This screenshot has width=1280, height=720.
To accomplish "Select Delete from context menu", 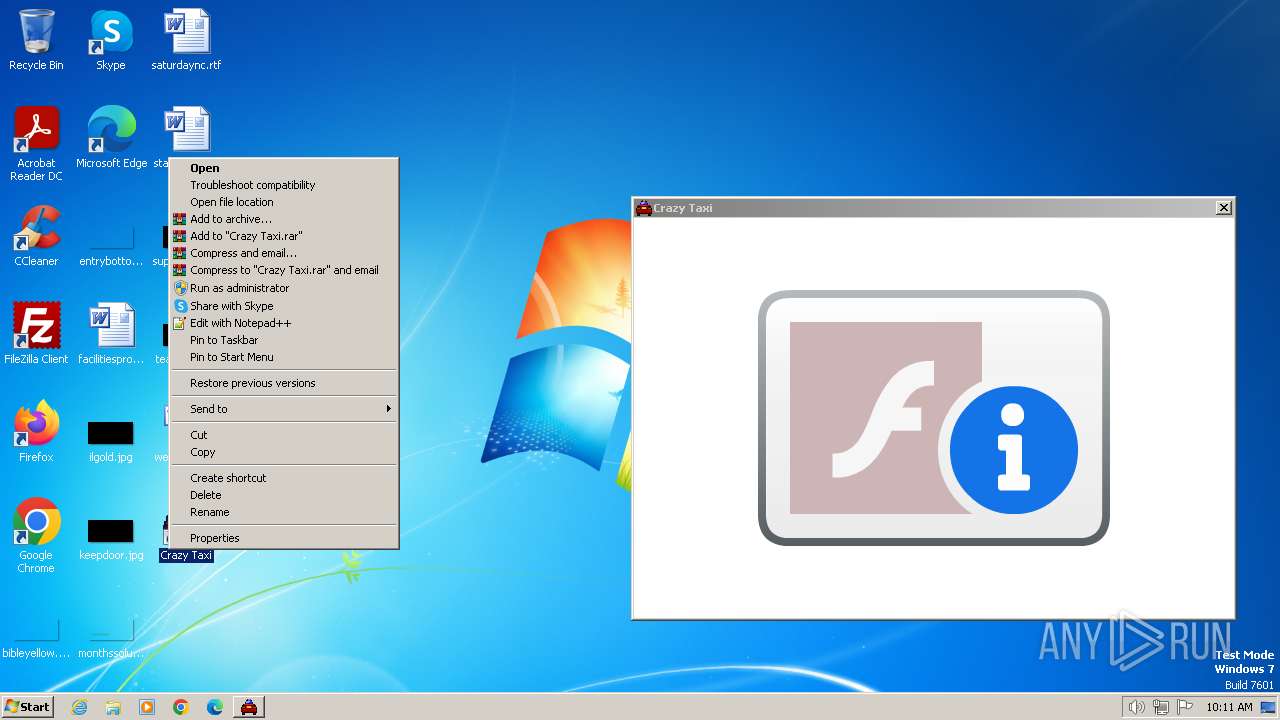I will pos(284,495).
